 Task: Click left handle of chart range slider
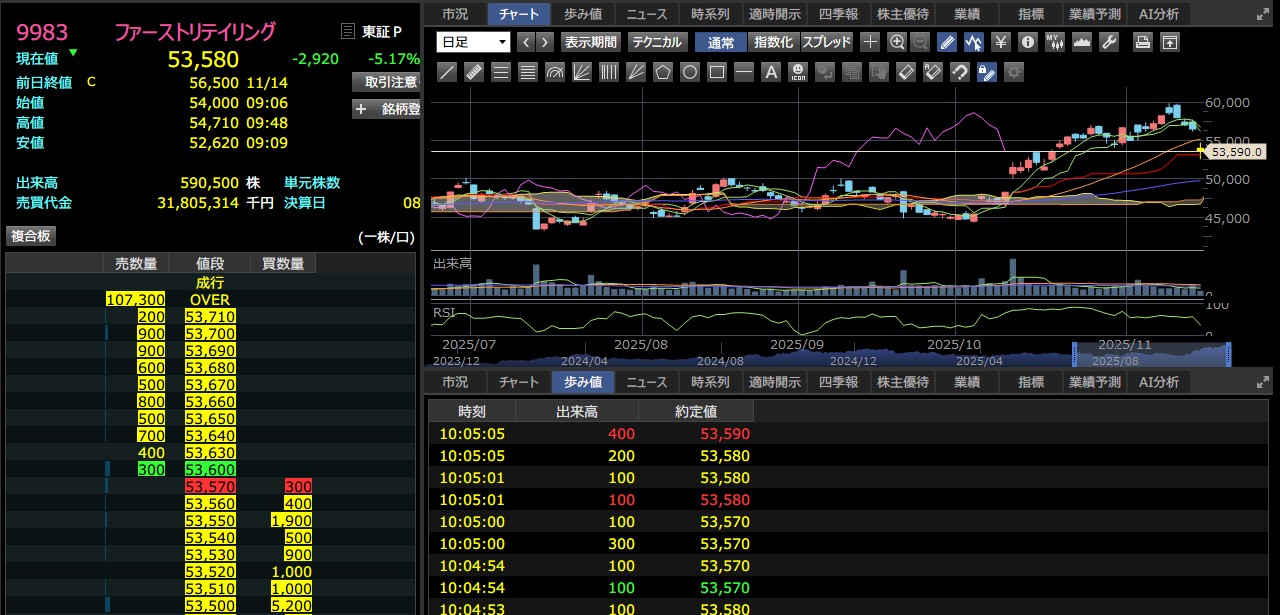click(1075, 354)
